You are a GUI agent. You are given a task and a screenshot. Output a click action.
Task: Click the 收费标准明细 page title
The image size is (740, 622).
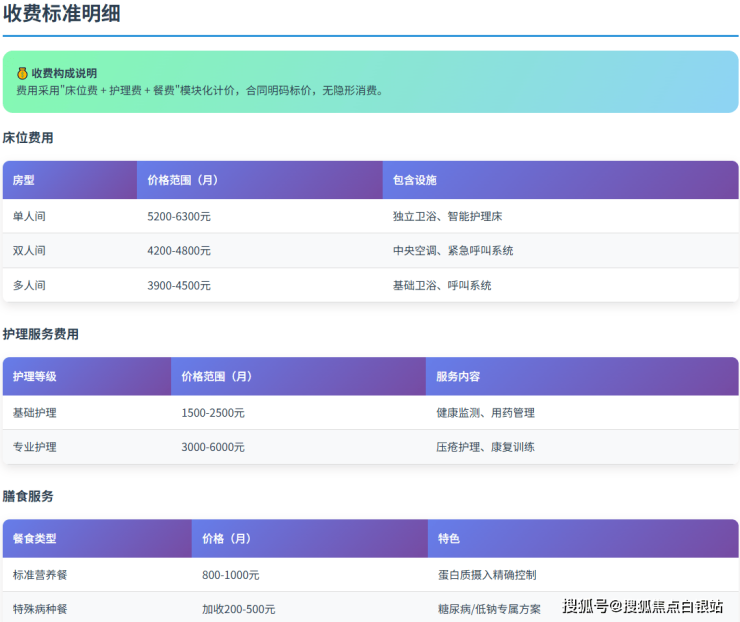[x=62, y=14]
